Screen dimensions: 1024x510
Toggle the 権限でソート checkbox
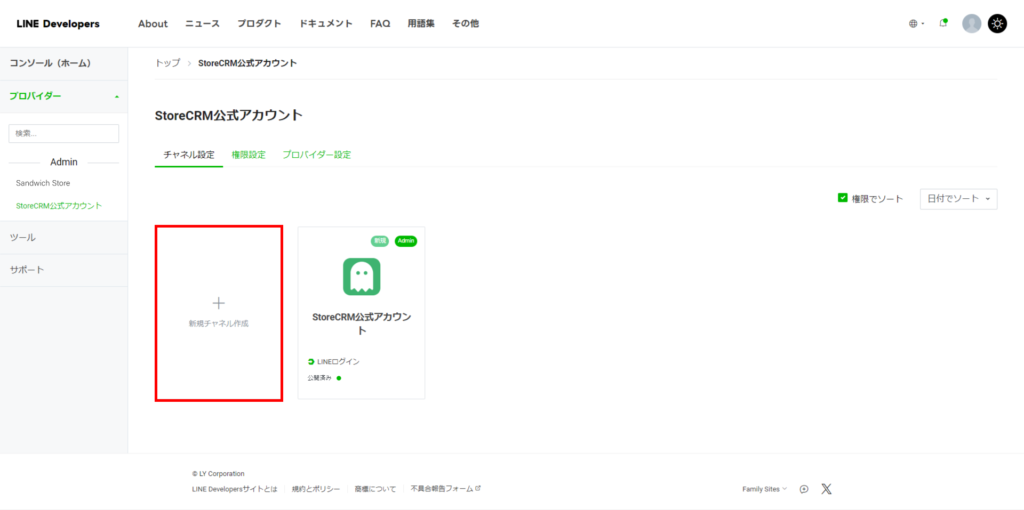(x=842, y=198)
